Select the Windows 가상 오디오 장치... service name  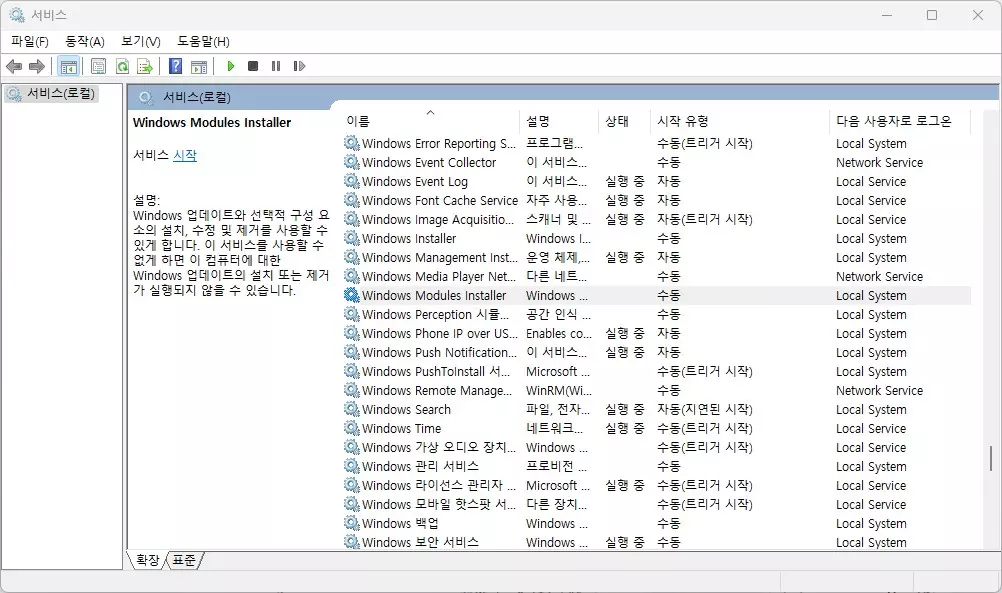tap(439, 447)
